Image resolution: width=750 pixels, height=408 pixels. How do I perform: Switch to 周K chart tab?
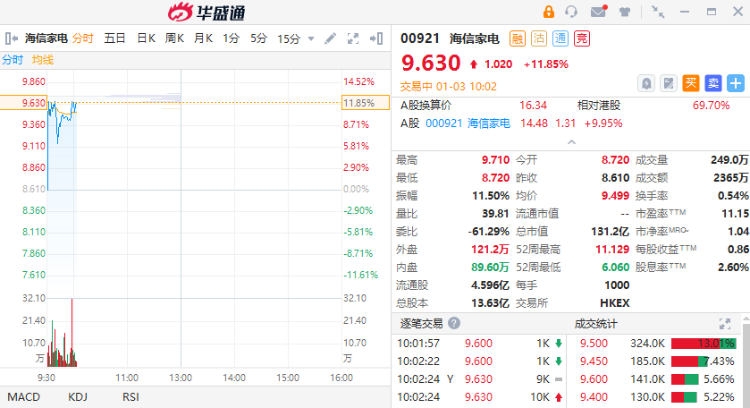pyautogui.click(x=175, y=38)
